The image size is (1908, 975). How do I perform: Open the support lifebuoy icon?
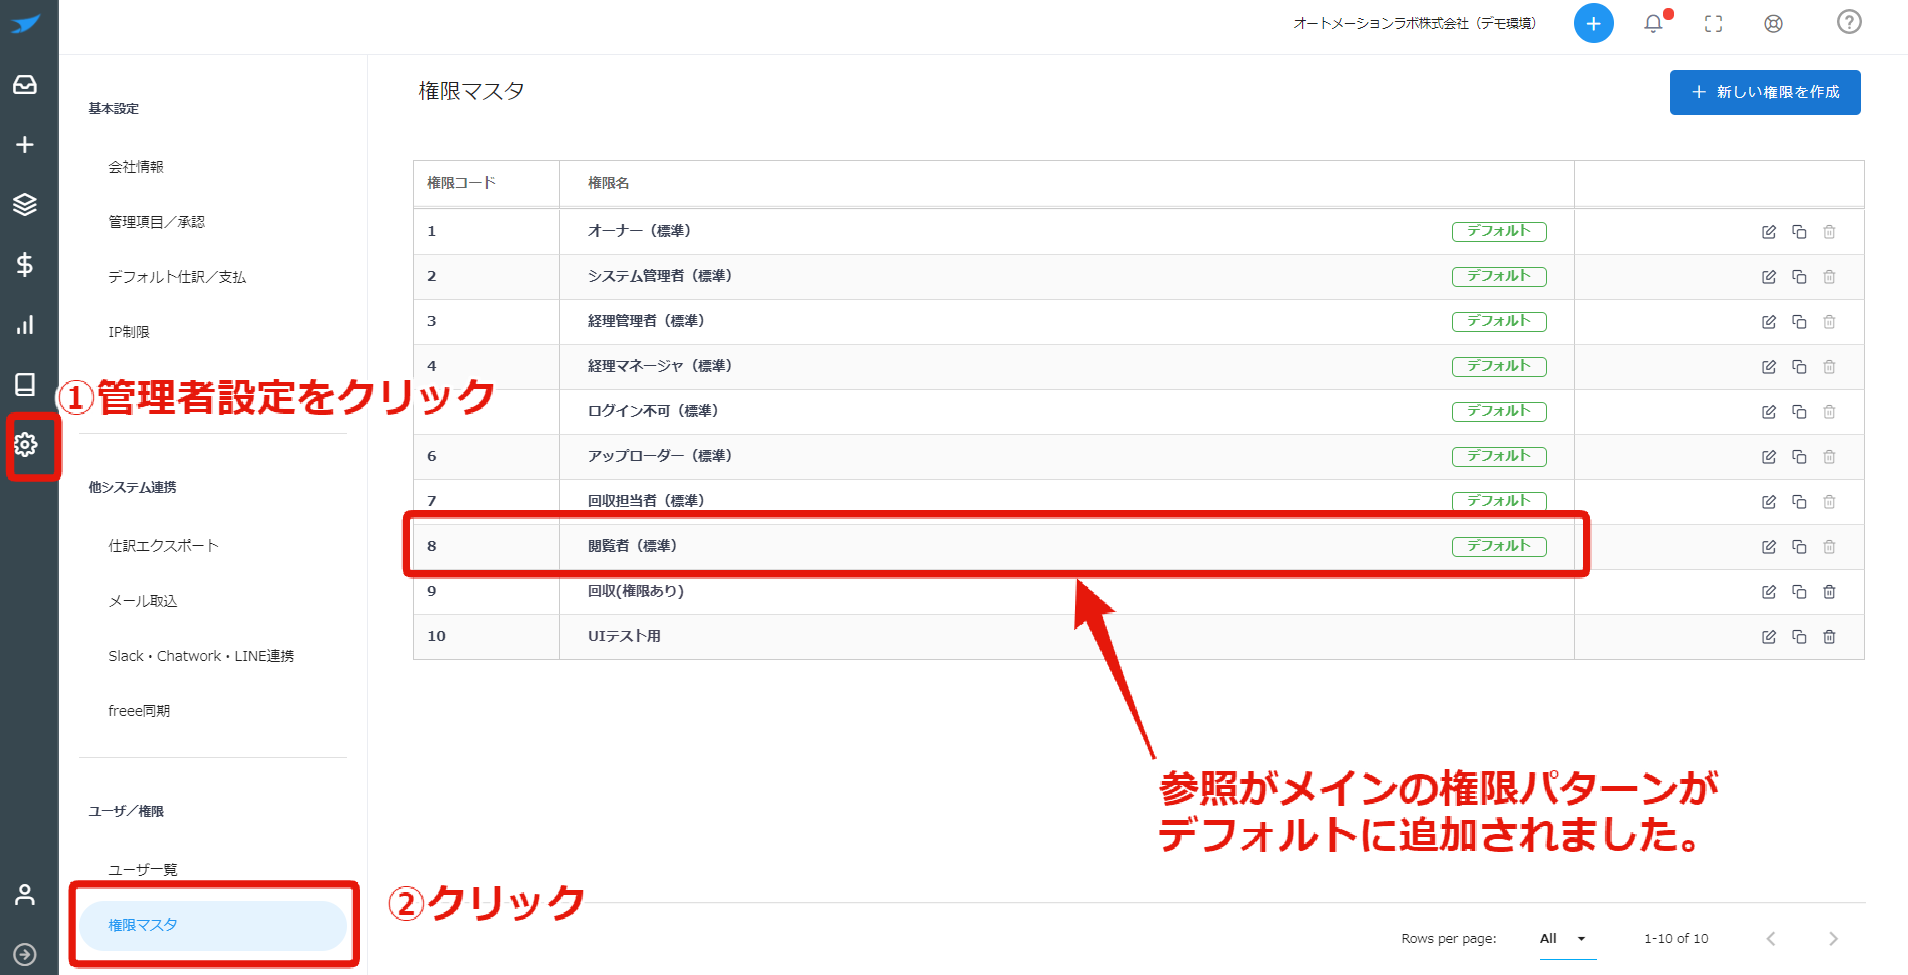click(1773, 23)
